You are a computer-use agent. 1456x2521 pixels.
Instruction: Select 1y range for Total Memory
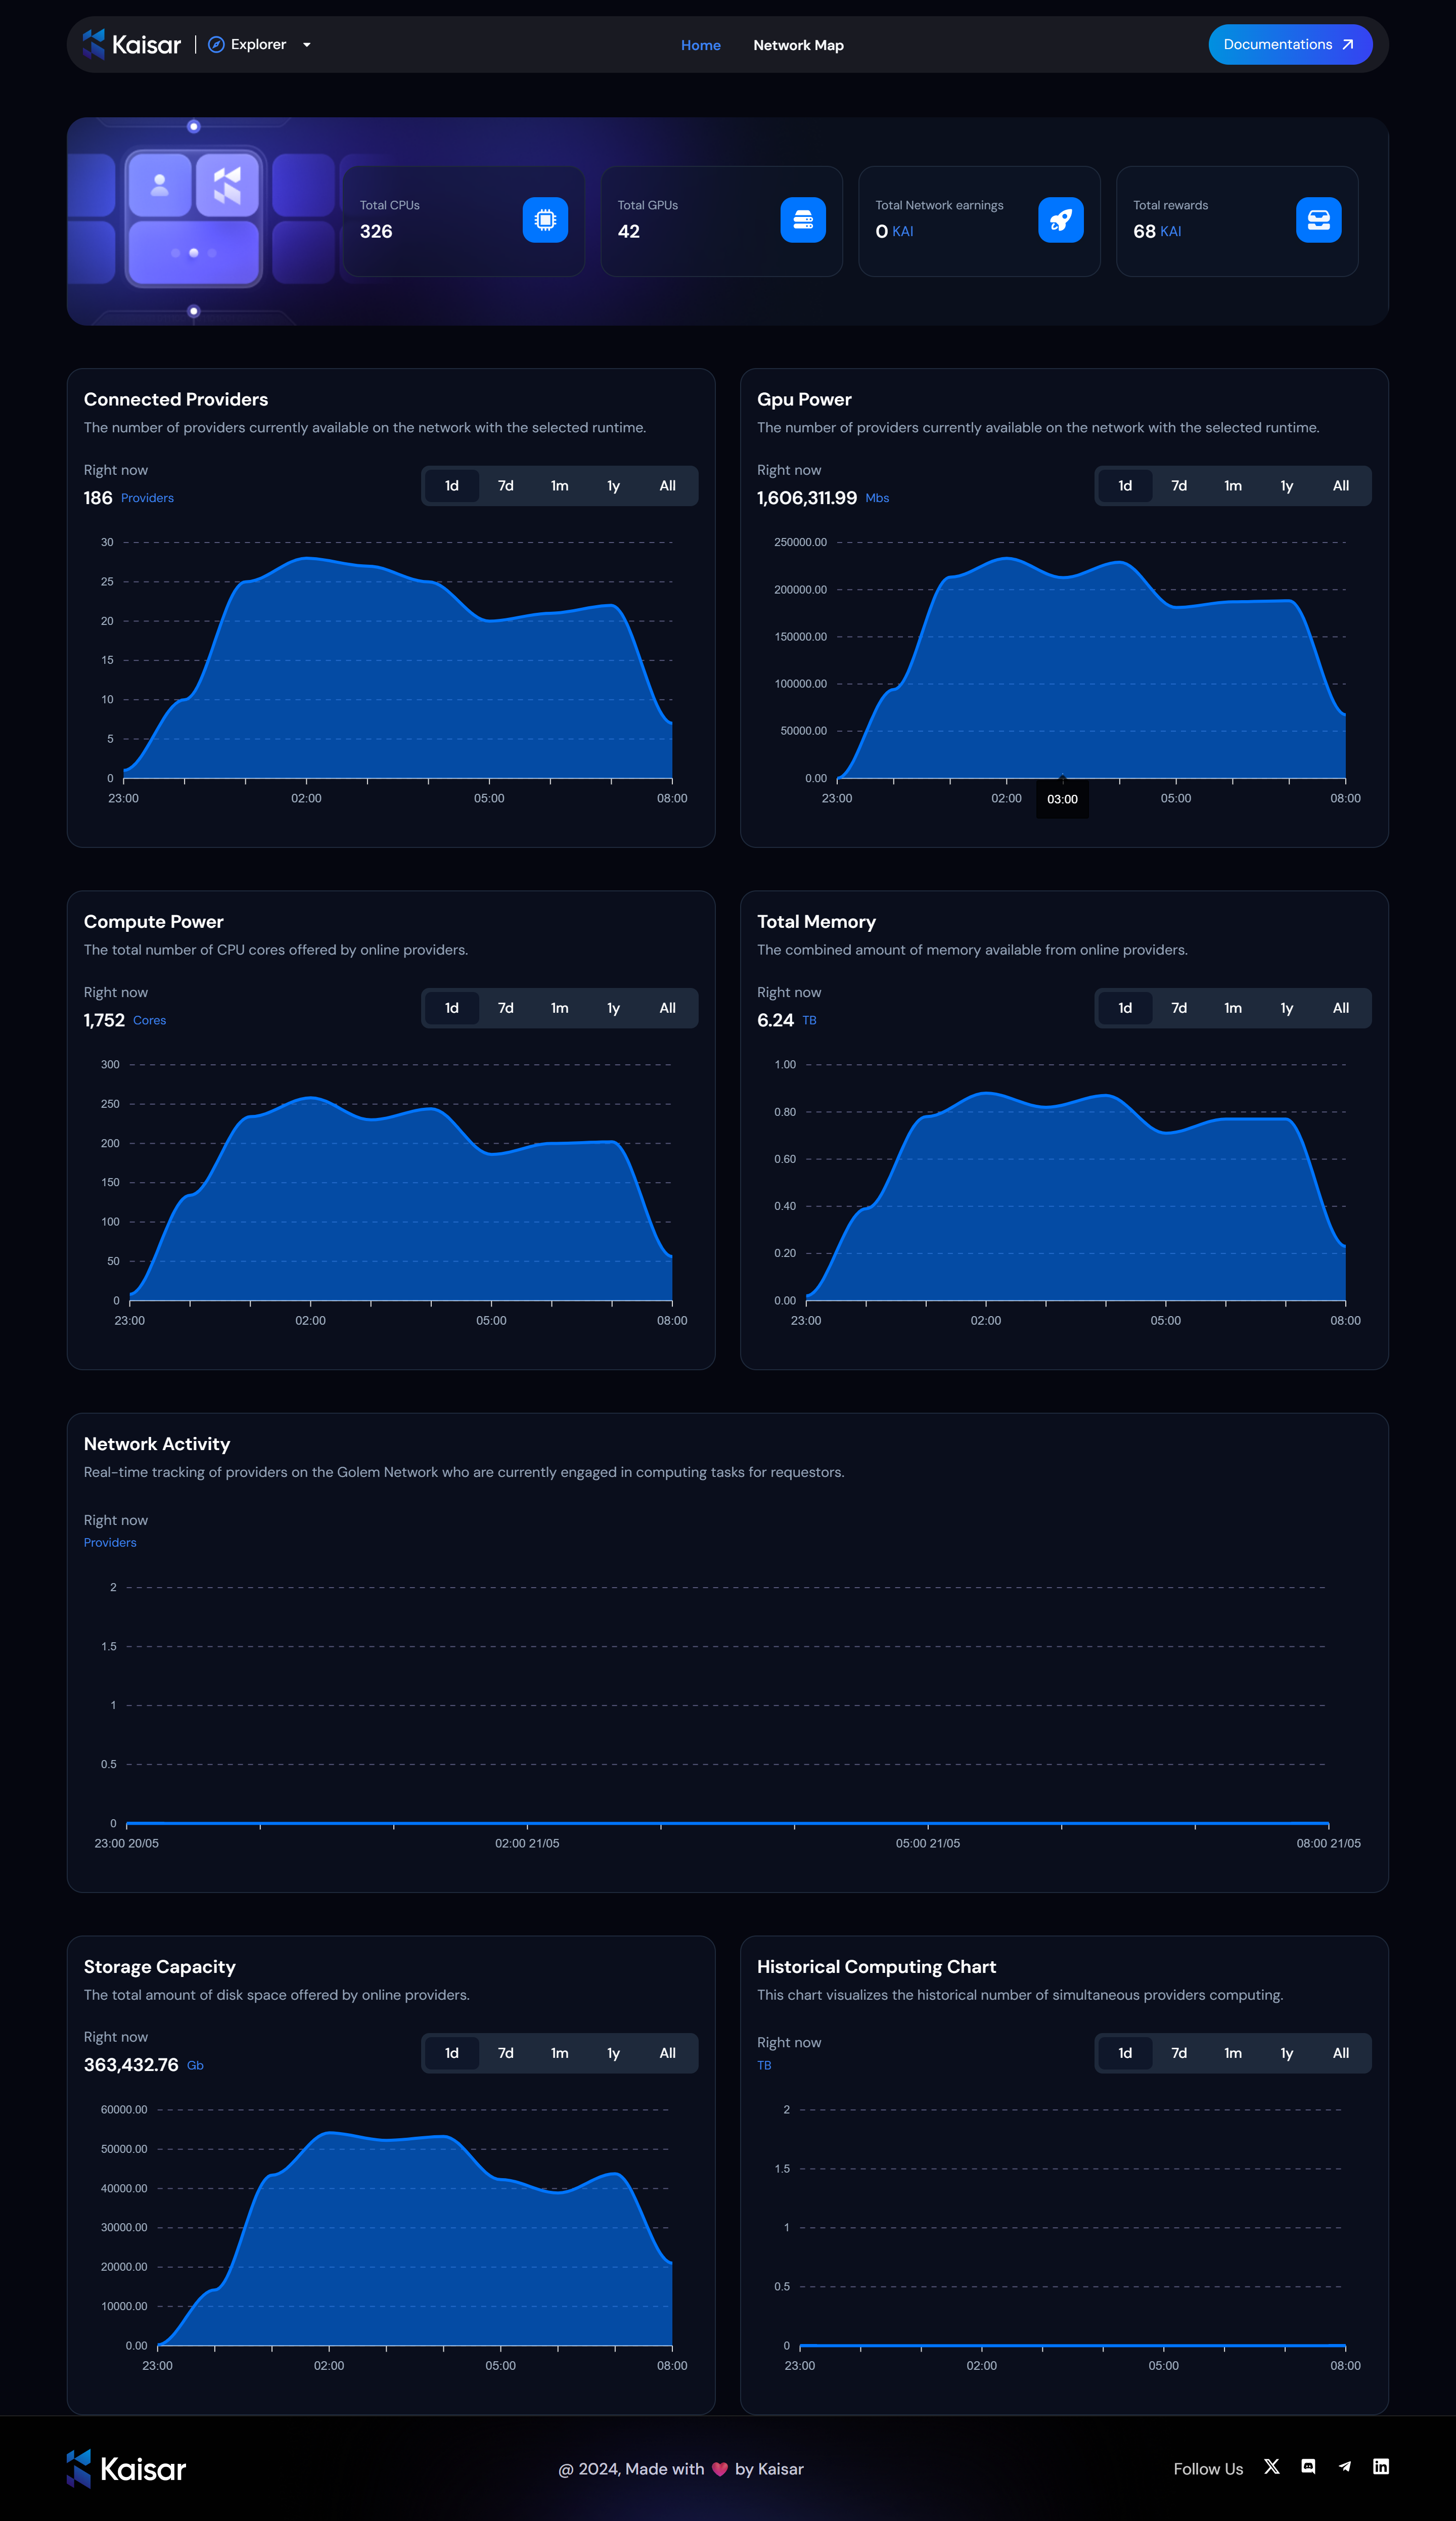click(1287, 1008)
